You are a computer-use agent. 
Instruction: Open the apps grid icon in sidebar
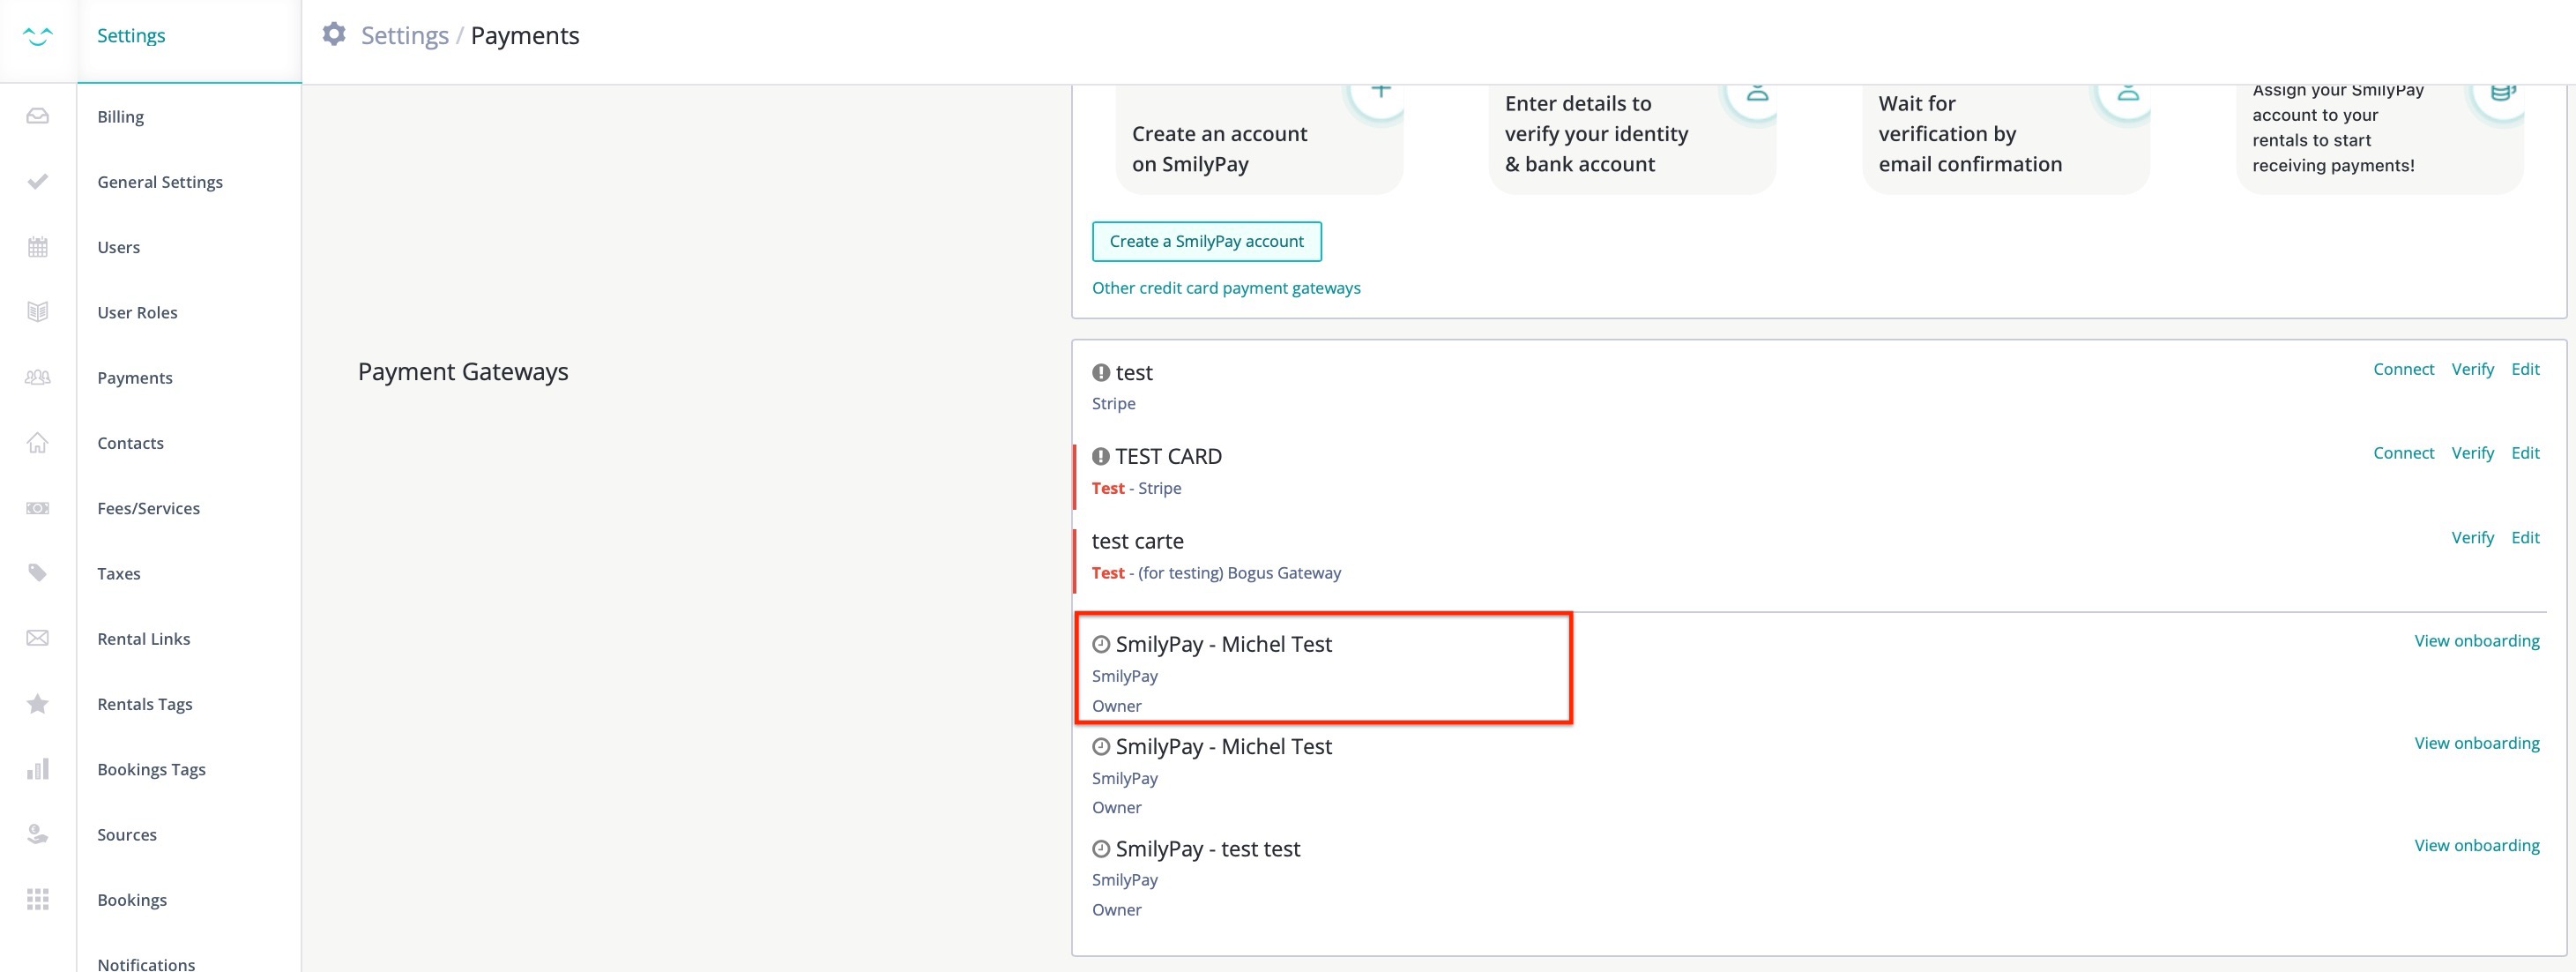(x=38, y=899)
